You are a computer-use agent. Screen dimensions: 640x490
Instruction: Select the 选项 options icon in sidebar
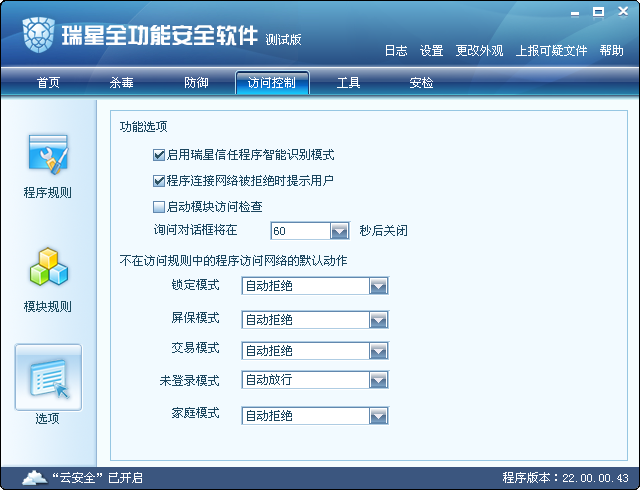pos(49,377)
